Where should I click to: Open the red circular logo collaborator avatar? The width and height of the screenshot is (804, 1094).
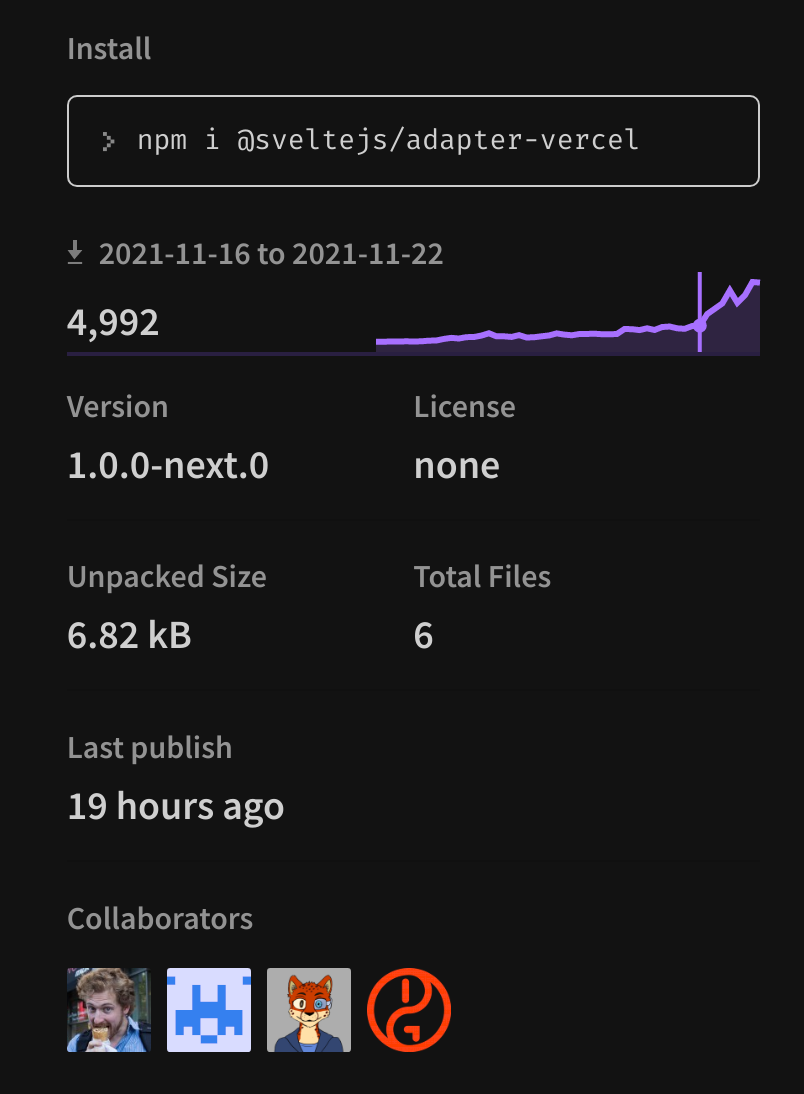pos(409,1010)
